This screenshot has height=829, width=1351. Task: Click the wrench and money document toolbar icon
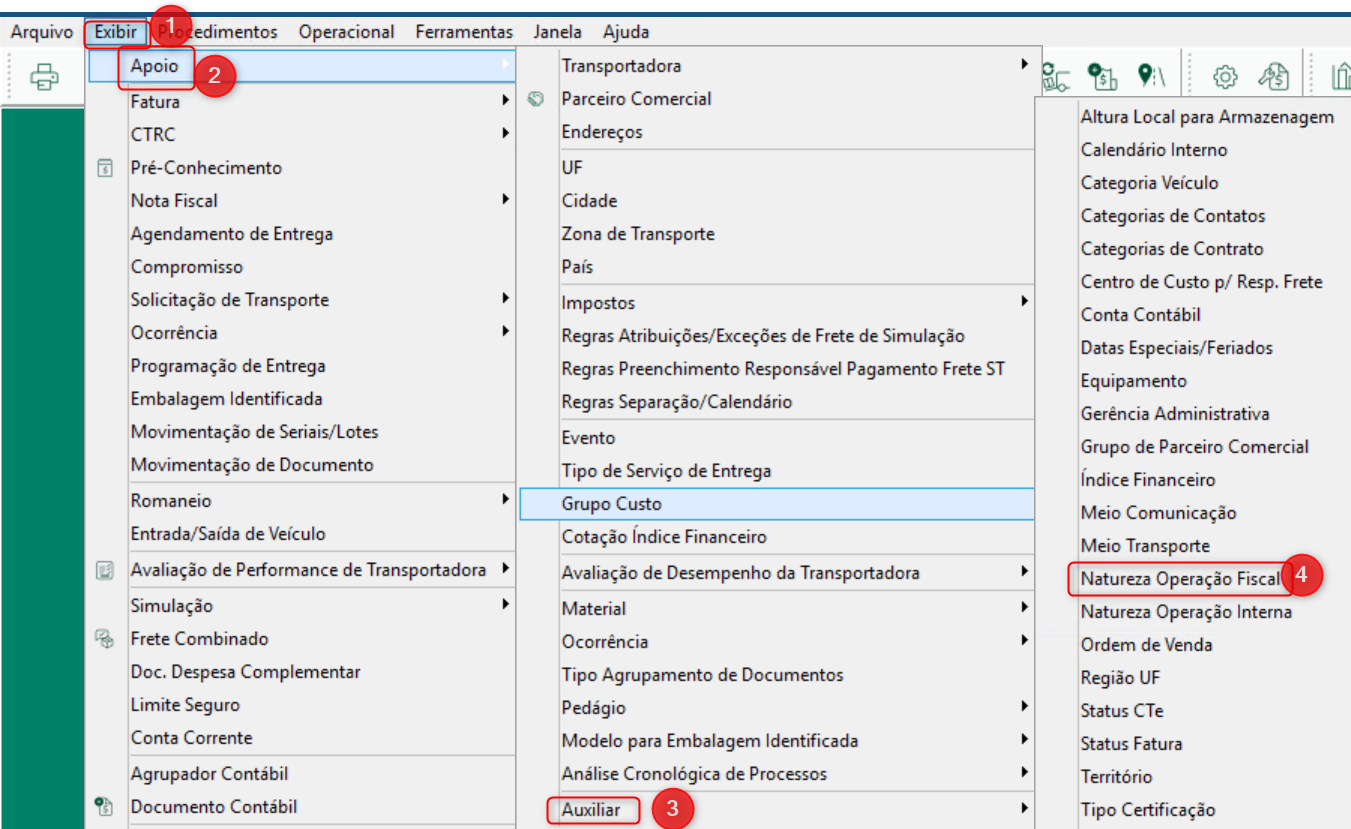(1274, 76)
